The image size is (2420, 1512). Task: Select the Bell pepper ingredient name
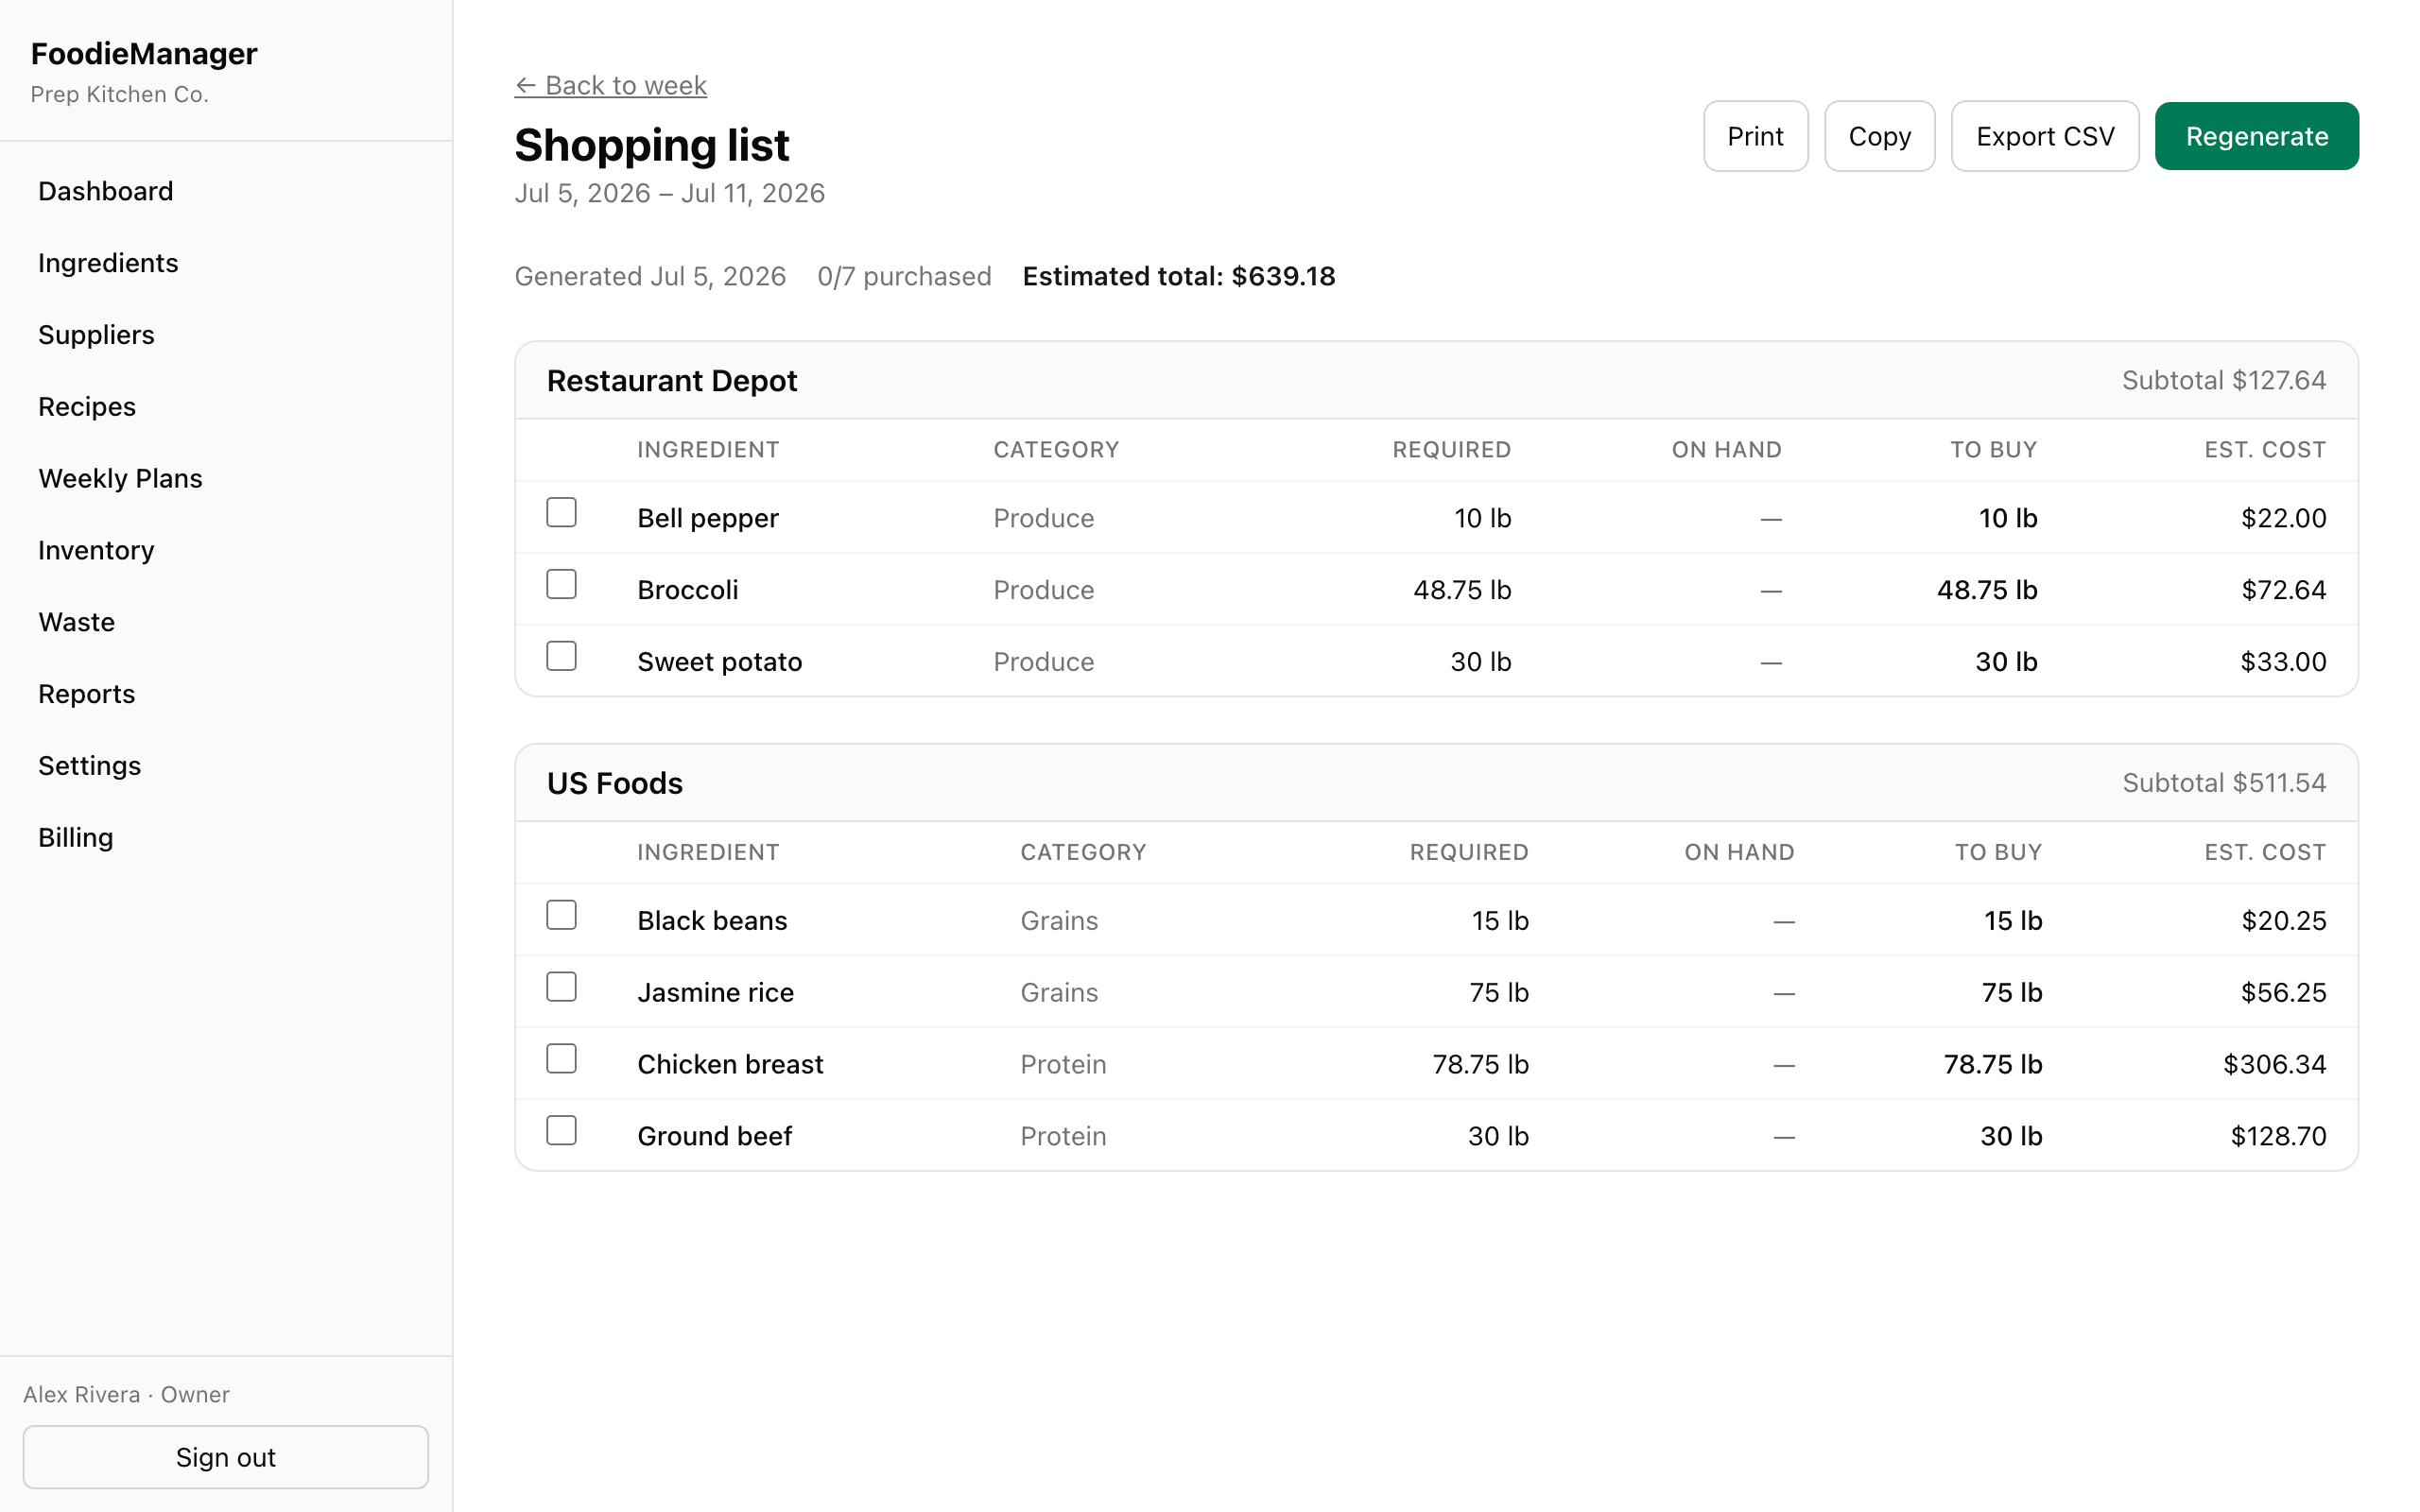[708, 518]
